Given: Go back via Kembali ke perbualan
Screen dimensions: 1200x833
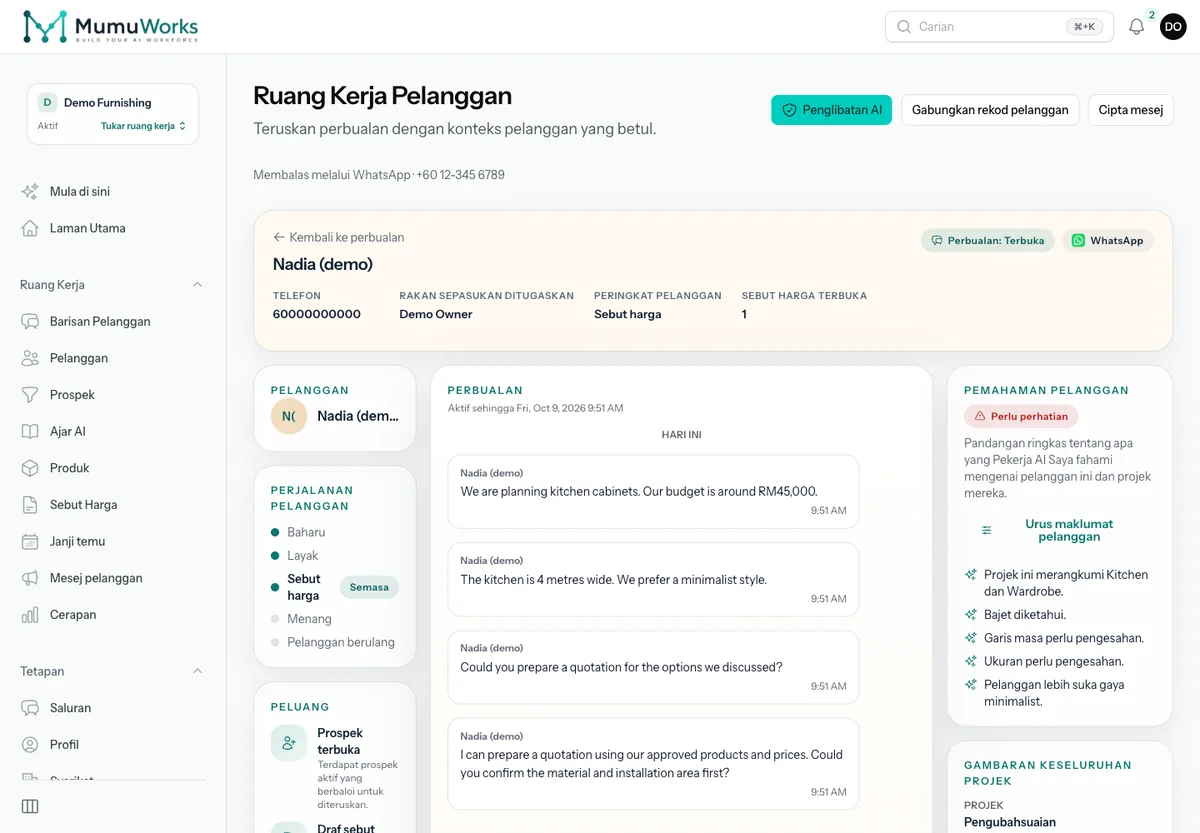Looking at the screenshot, I should (339, 238).
